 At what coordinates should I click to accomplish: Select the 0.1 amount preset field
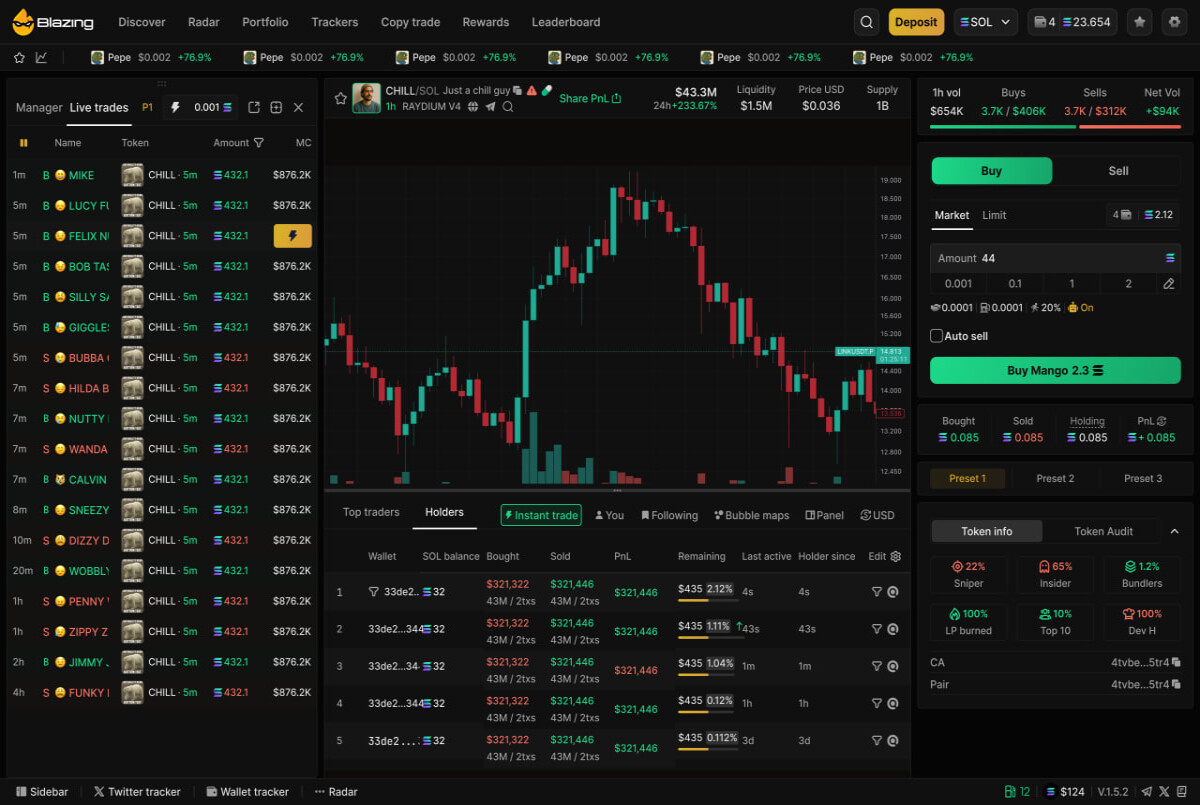click(x=1014, y=283)
